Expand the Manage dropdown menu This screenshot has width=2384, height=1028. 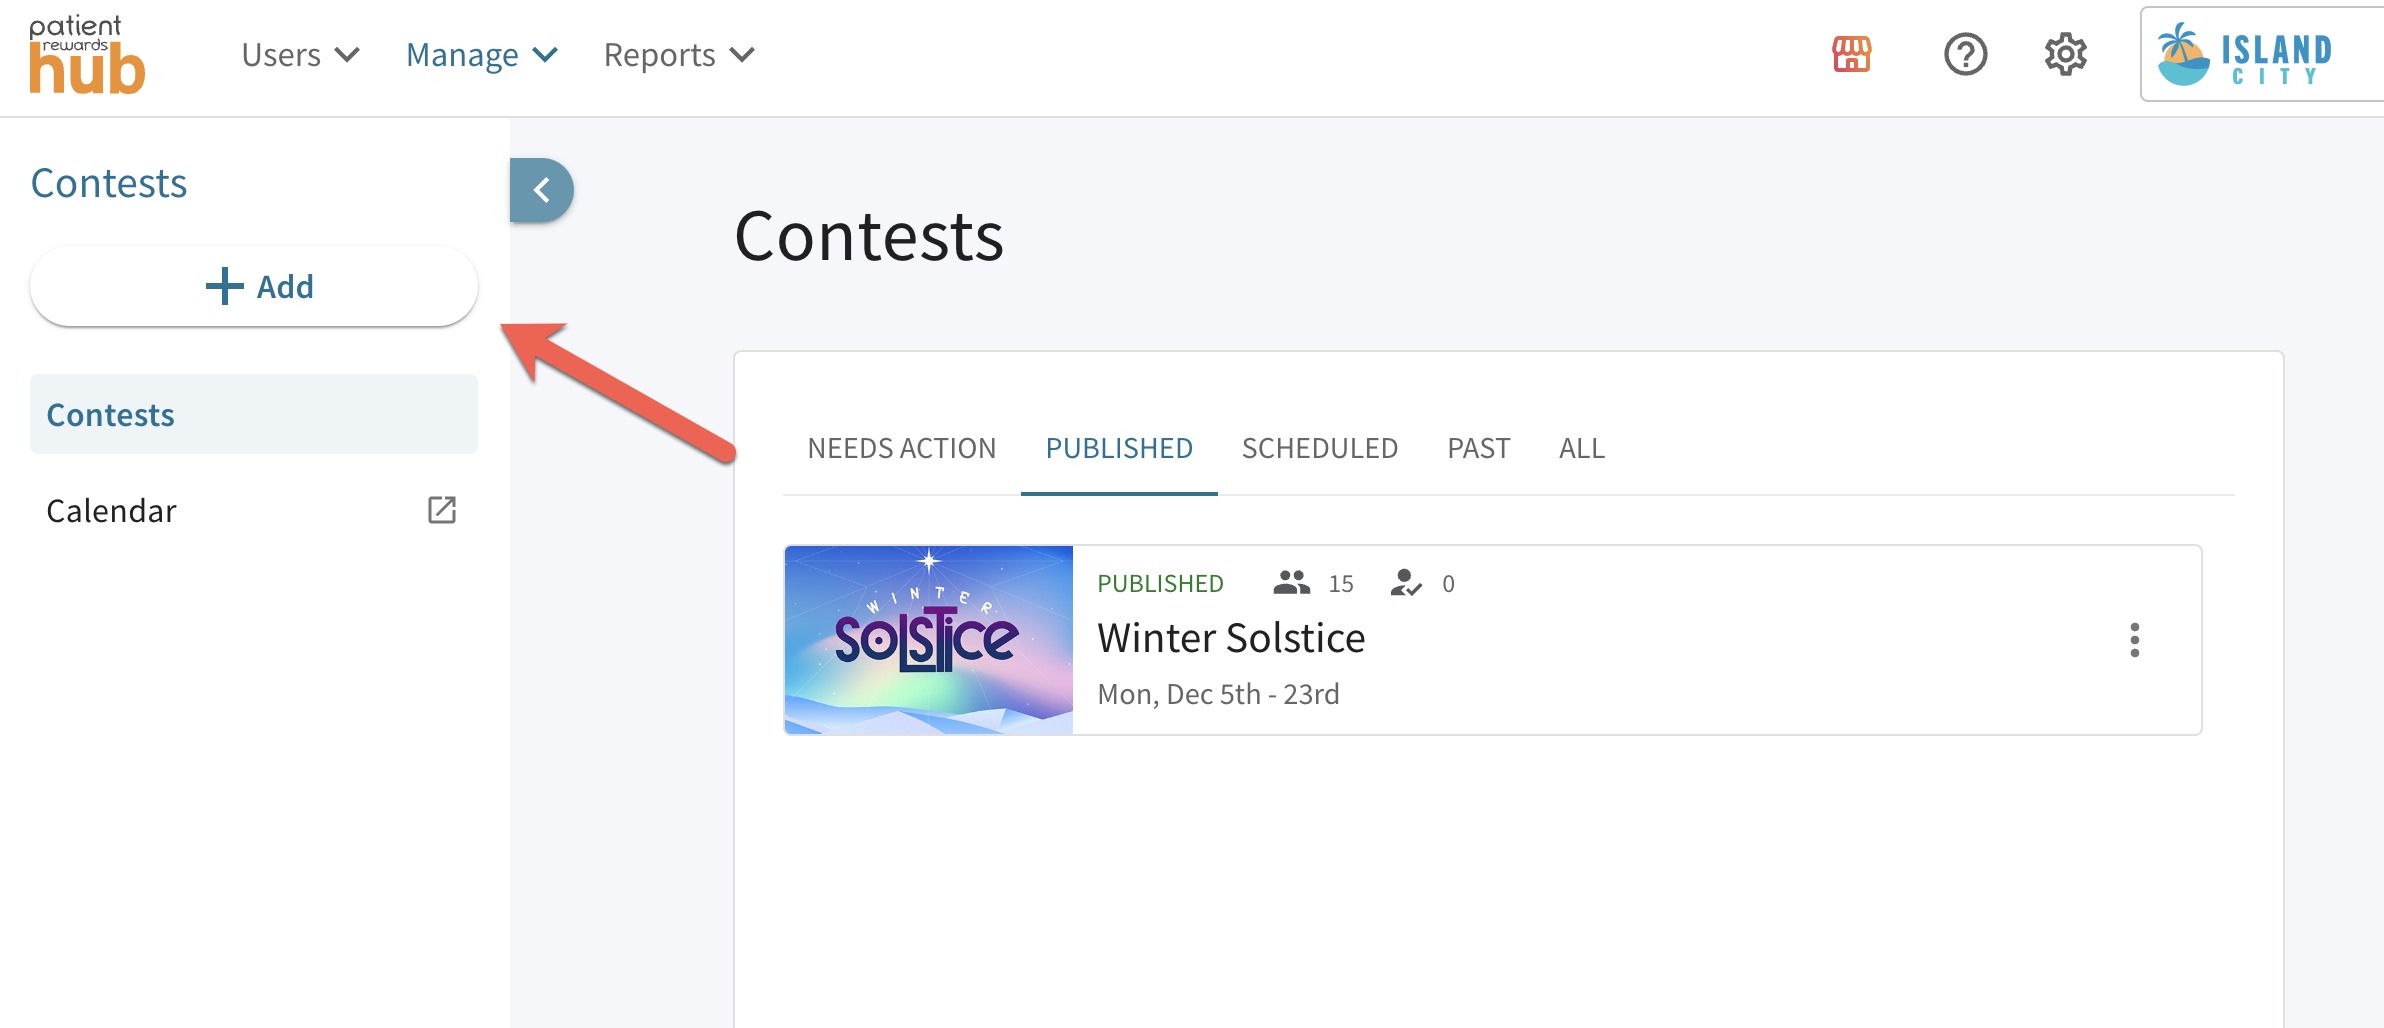coord(482,55)
